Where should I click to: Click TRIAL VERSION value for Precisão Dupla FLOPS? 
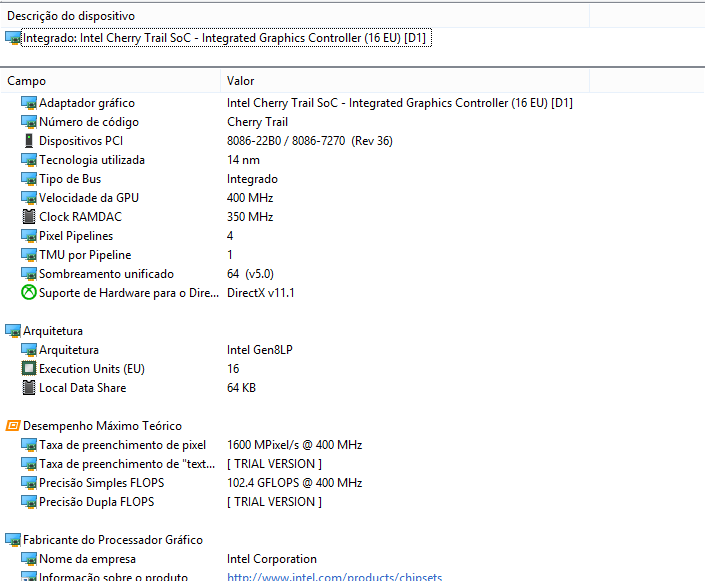[x=274, y=502]
